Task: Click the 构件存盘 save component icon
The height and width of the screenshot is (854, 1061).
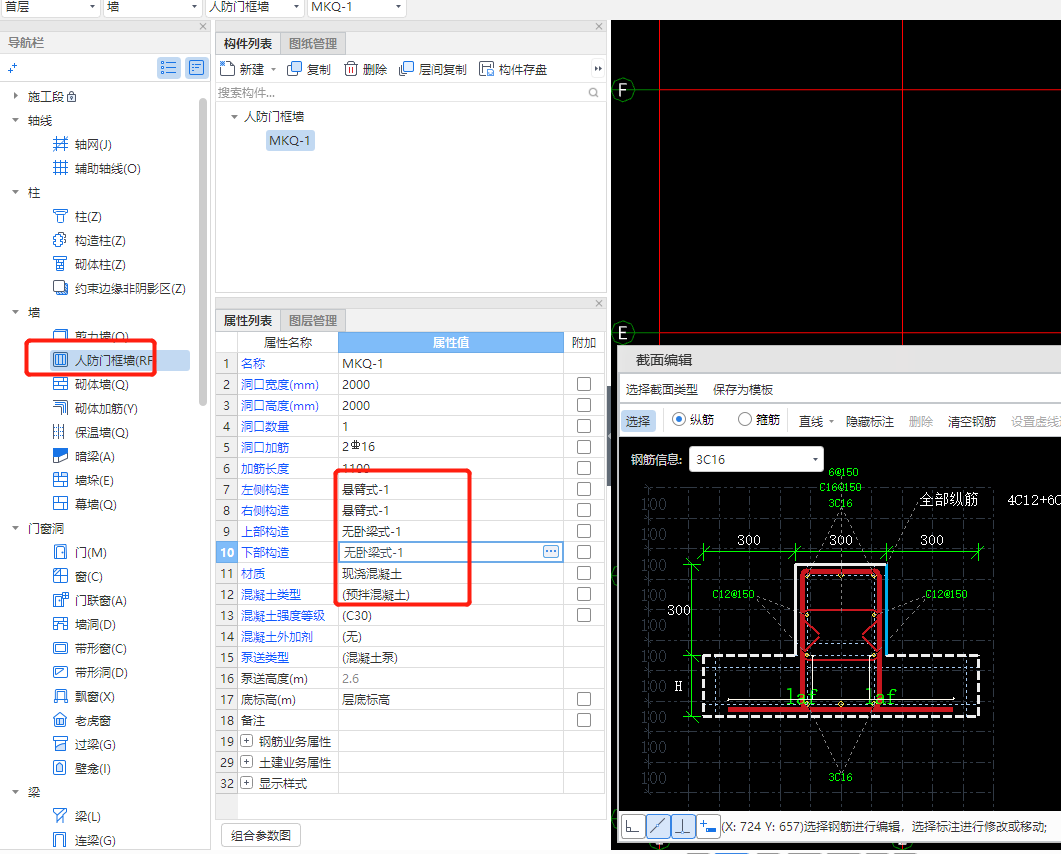Action: (x=487, y=69)
